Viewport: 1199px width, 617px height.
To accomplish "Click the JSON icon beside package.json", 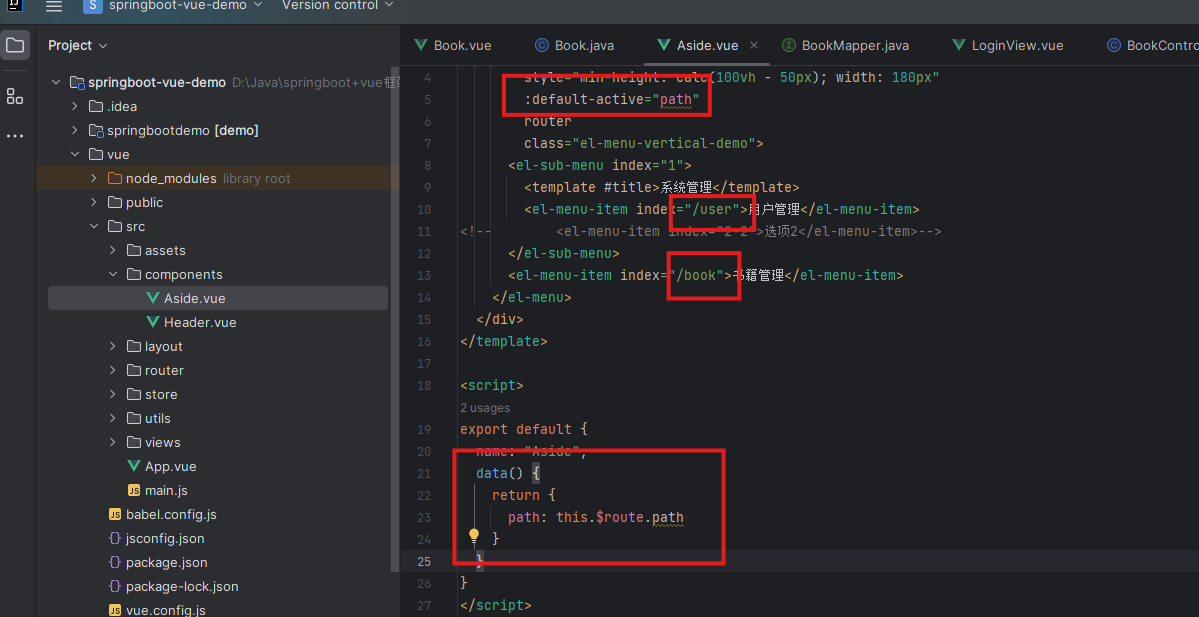I will (115, 562).
